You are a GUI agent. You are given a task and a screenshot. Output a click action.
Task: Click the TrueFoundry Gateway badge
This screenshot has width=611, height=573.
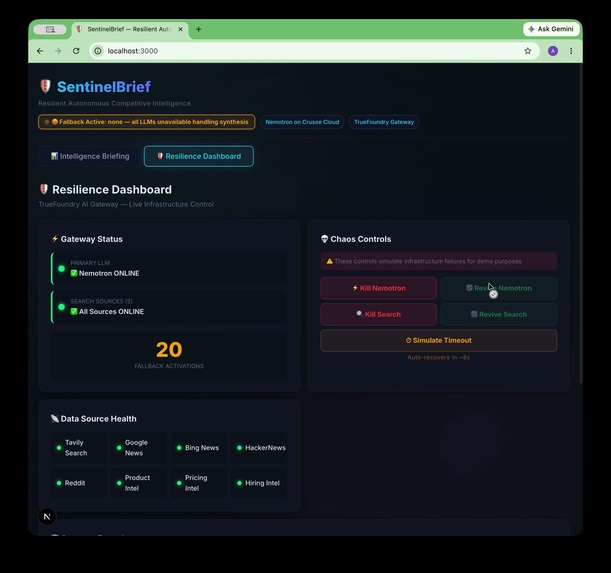[384, 122]
